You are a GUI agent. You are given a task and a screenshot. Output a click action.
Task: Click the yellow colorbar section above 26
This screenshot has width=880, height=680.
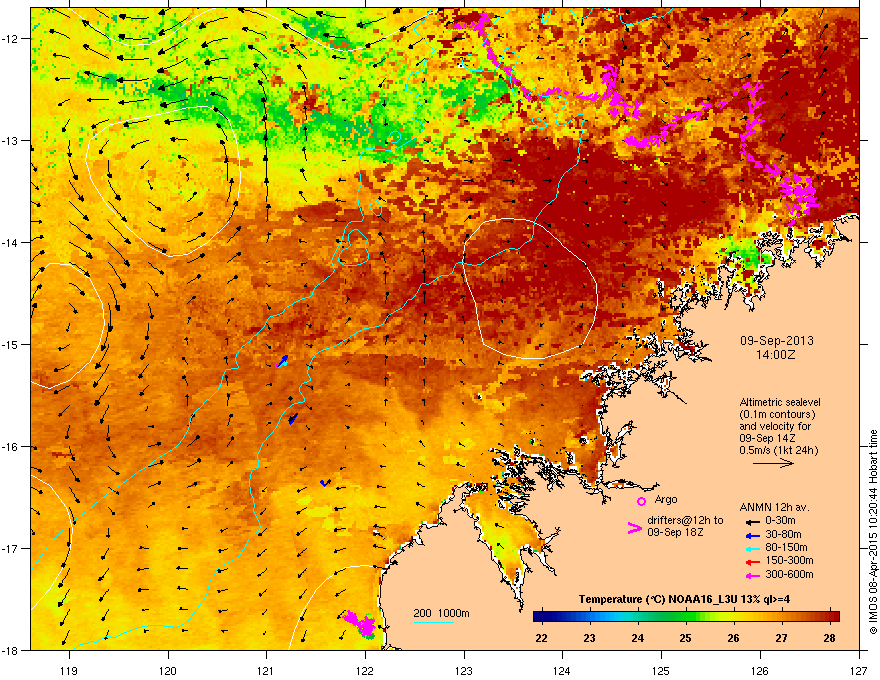point(733,616)
